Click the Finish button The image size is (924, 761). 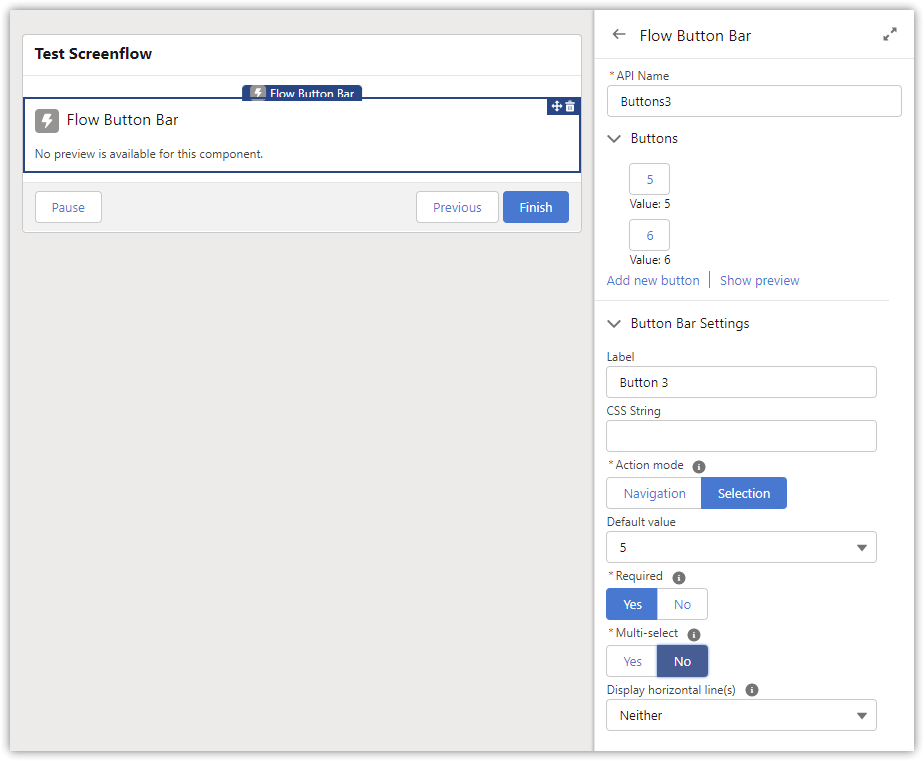536,207
